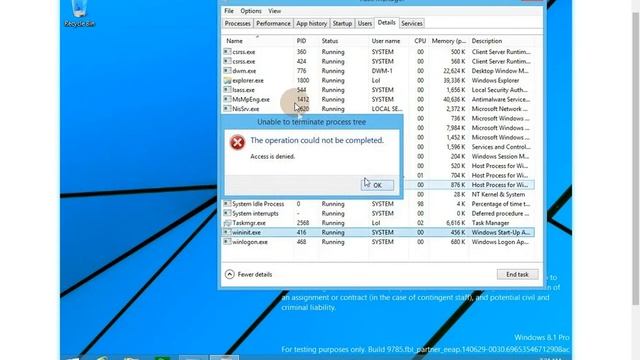Select csrss.exe row with PID 360
Viewport: 640px width, 360px height.
(x=378, y=52)
